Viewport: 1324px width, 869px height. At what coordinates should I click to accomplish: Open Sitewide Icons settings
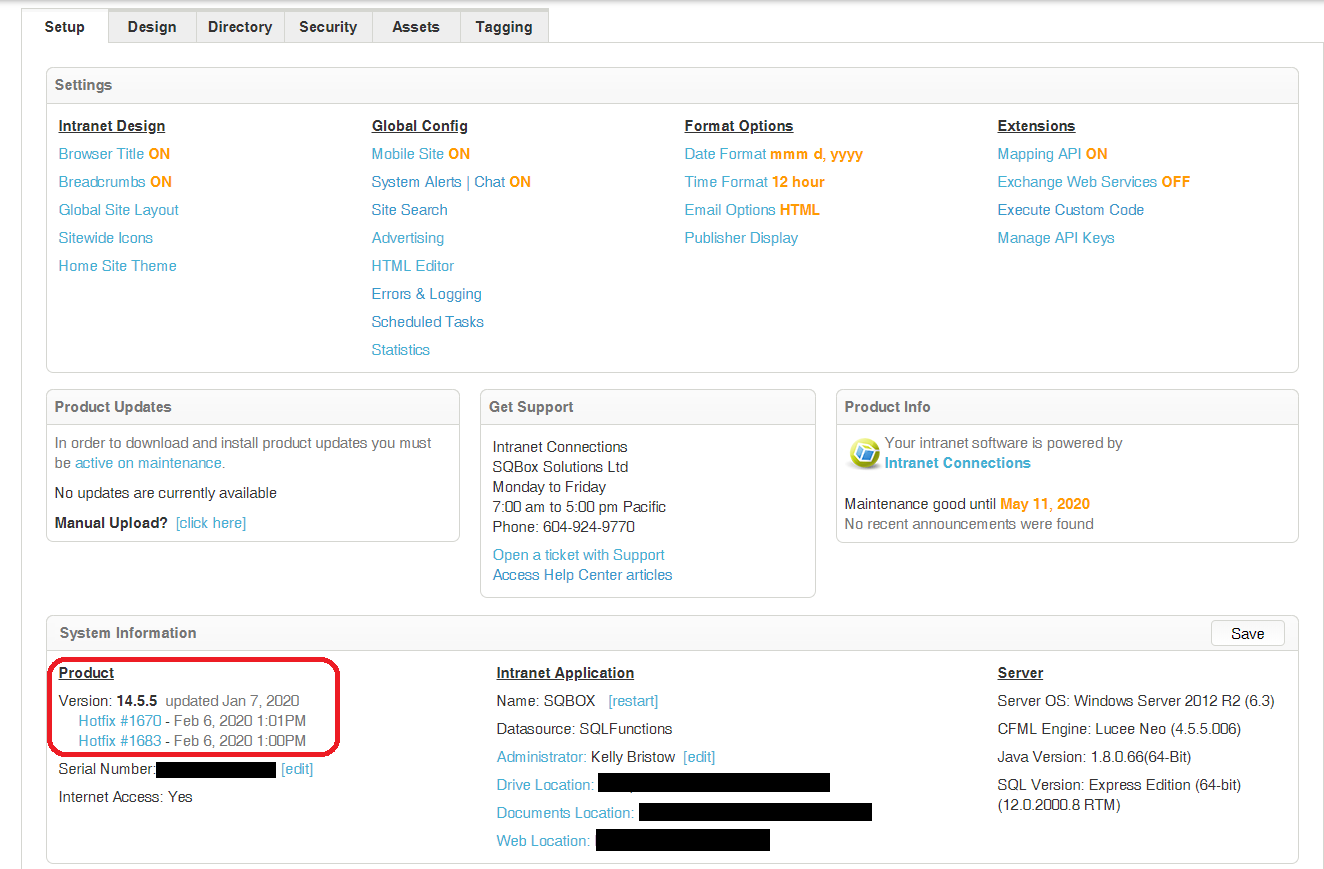106,238
